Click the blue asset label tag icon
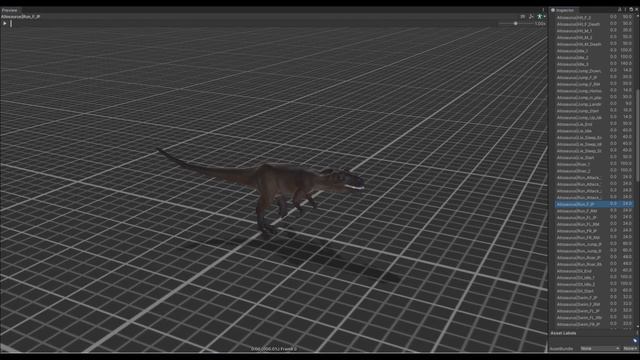Viewport: 640px width, 360px height. pyautogui.click(x=635, y=341)
